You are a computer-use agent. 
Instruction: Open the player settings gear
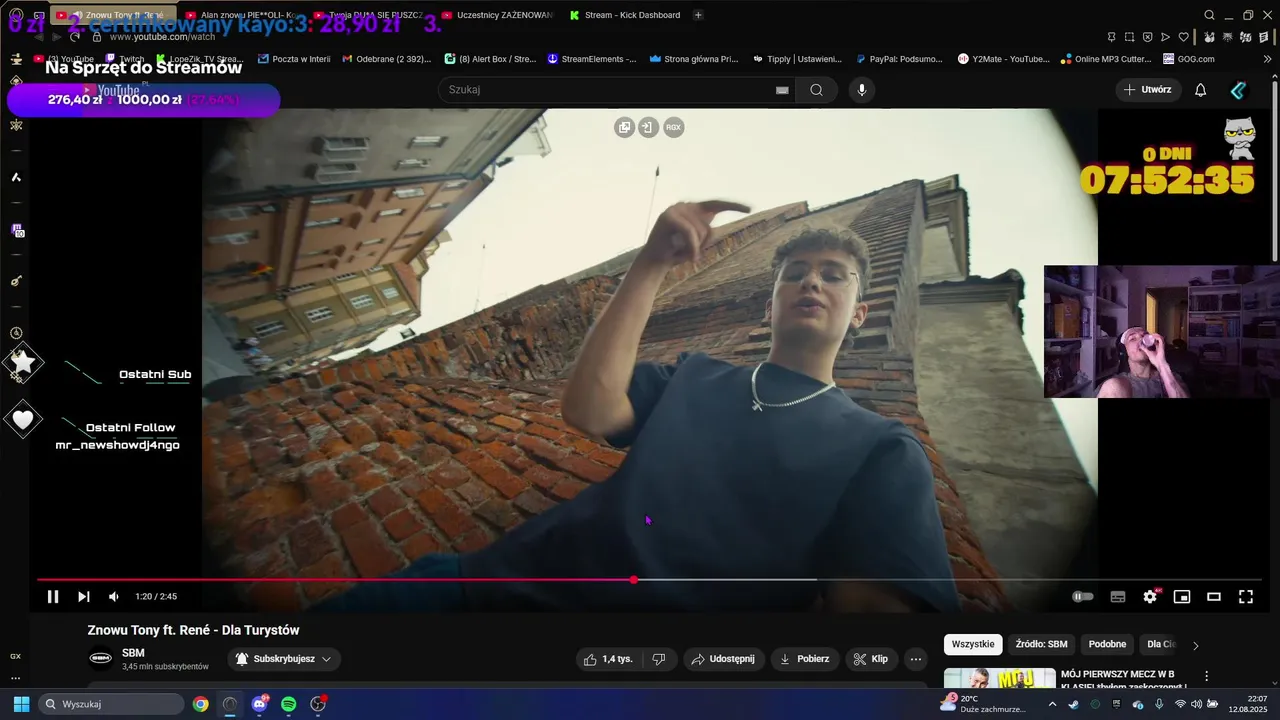click(x=1150, y=597)
